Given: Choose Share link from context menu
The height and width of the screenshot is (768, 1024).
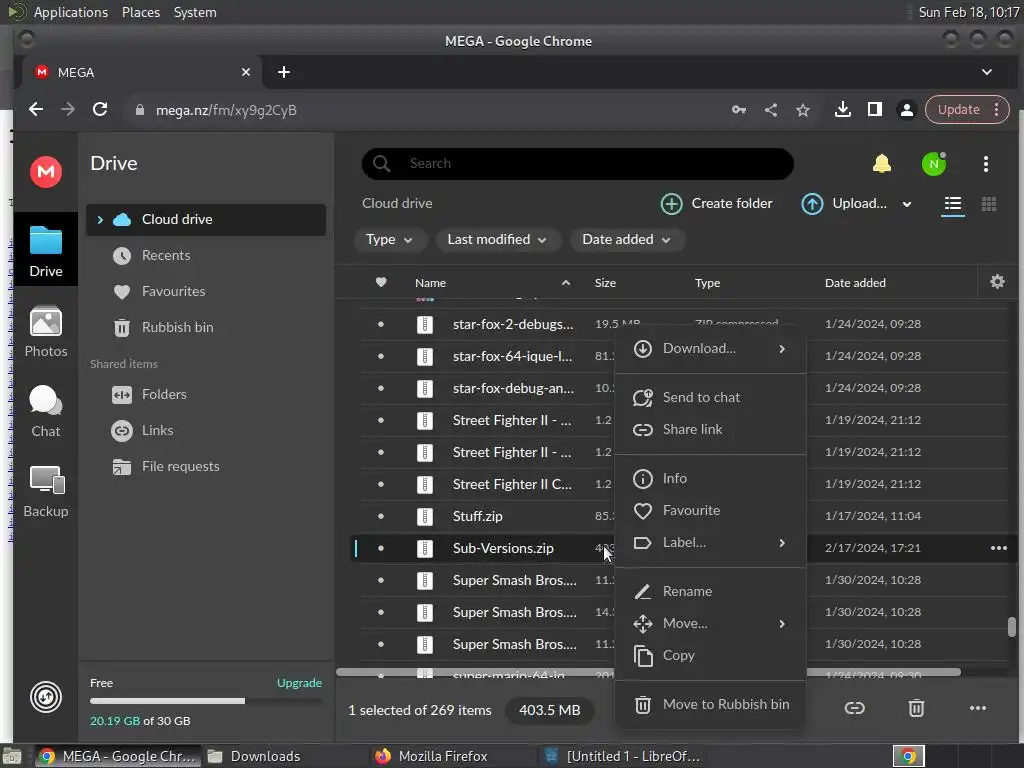Looking at the screenshot, I should [x=710, y=429].
